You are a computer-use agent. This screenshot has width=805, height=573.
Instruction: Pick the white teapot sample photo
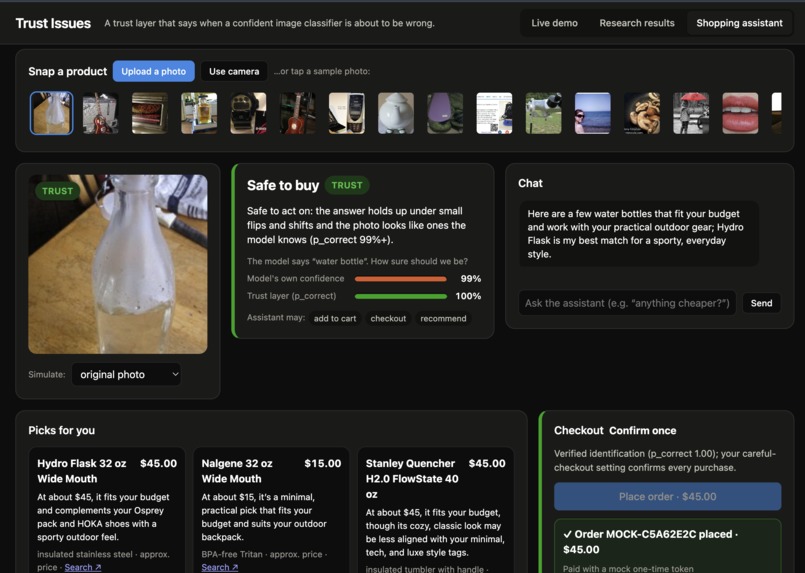396,113
